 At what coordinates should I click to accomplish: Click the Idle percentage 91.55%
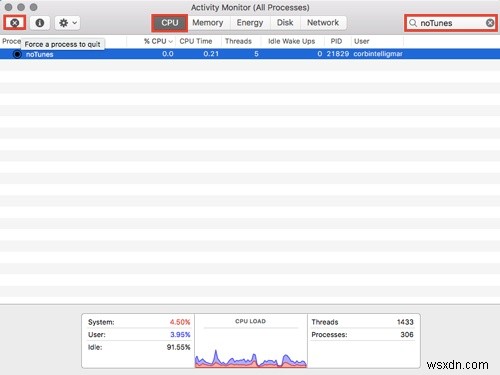click(178, 347)
